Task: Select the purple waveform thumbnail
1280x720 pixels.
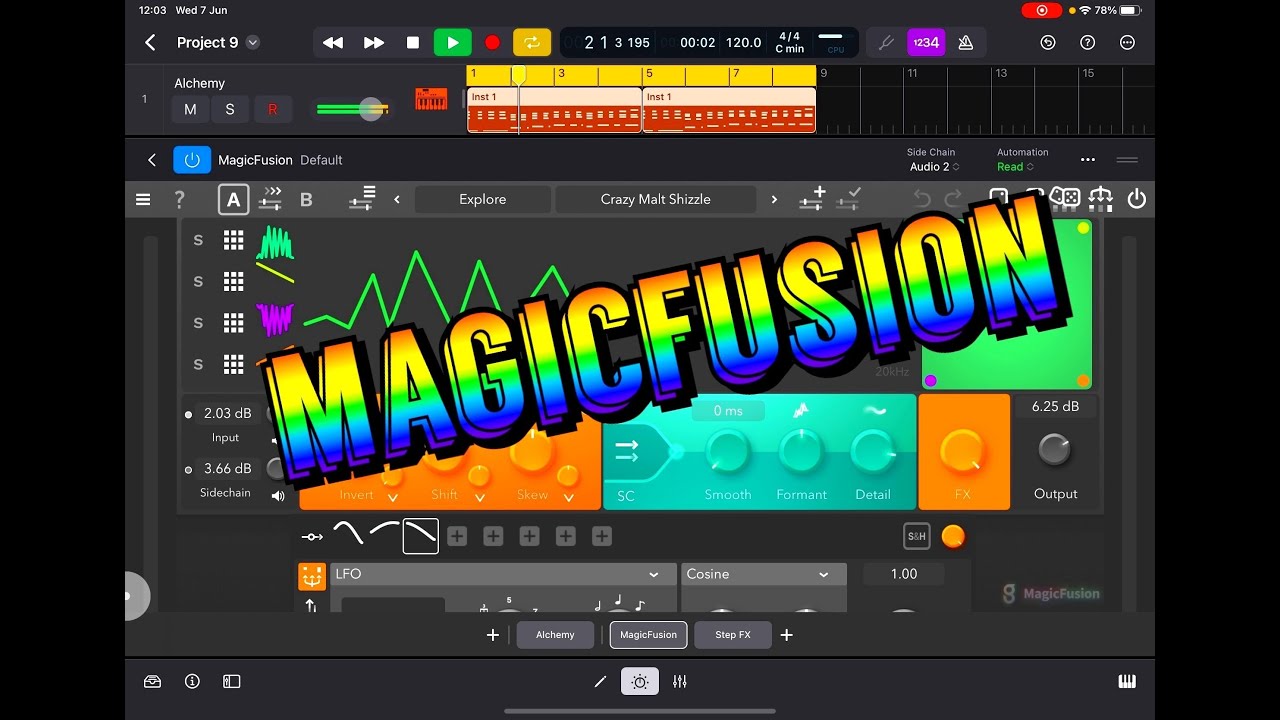Action: click(x=275, y=320)
